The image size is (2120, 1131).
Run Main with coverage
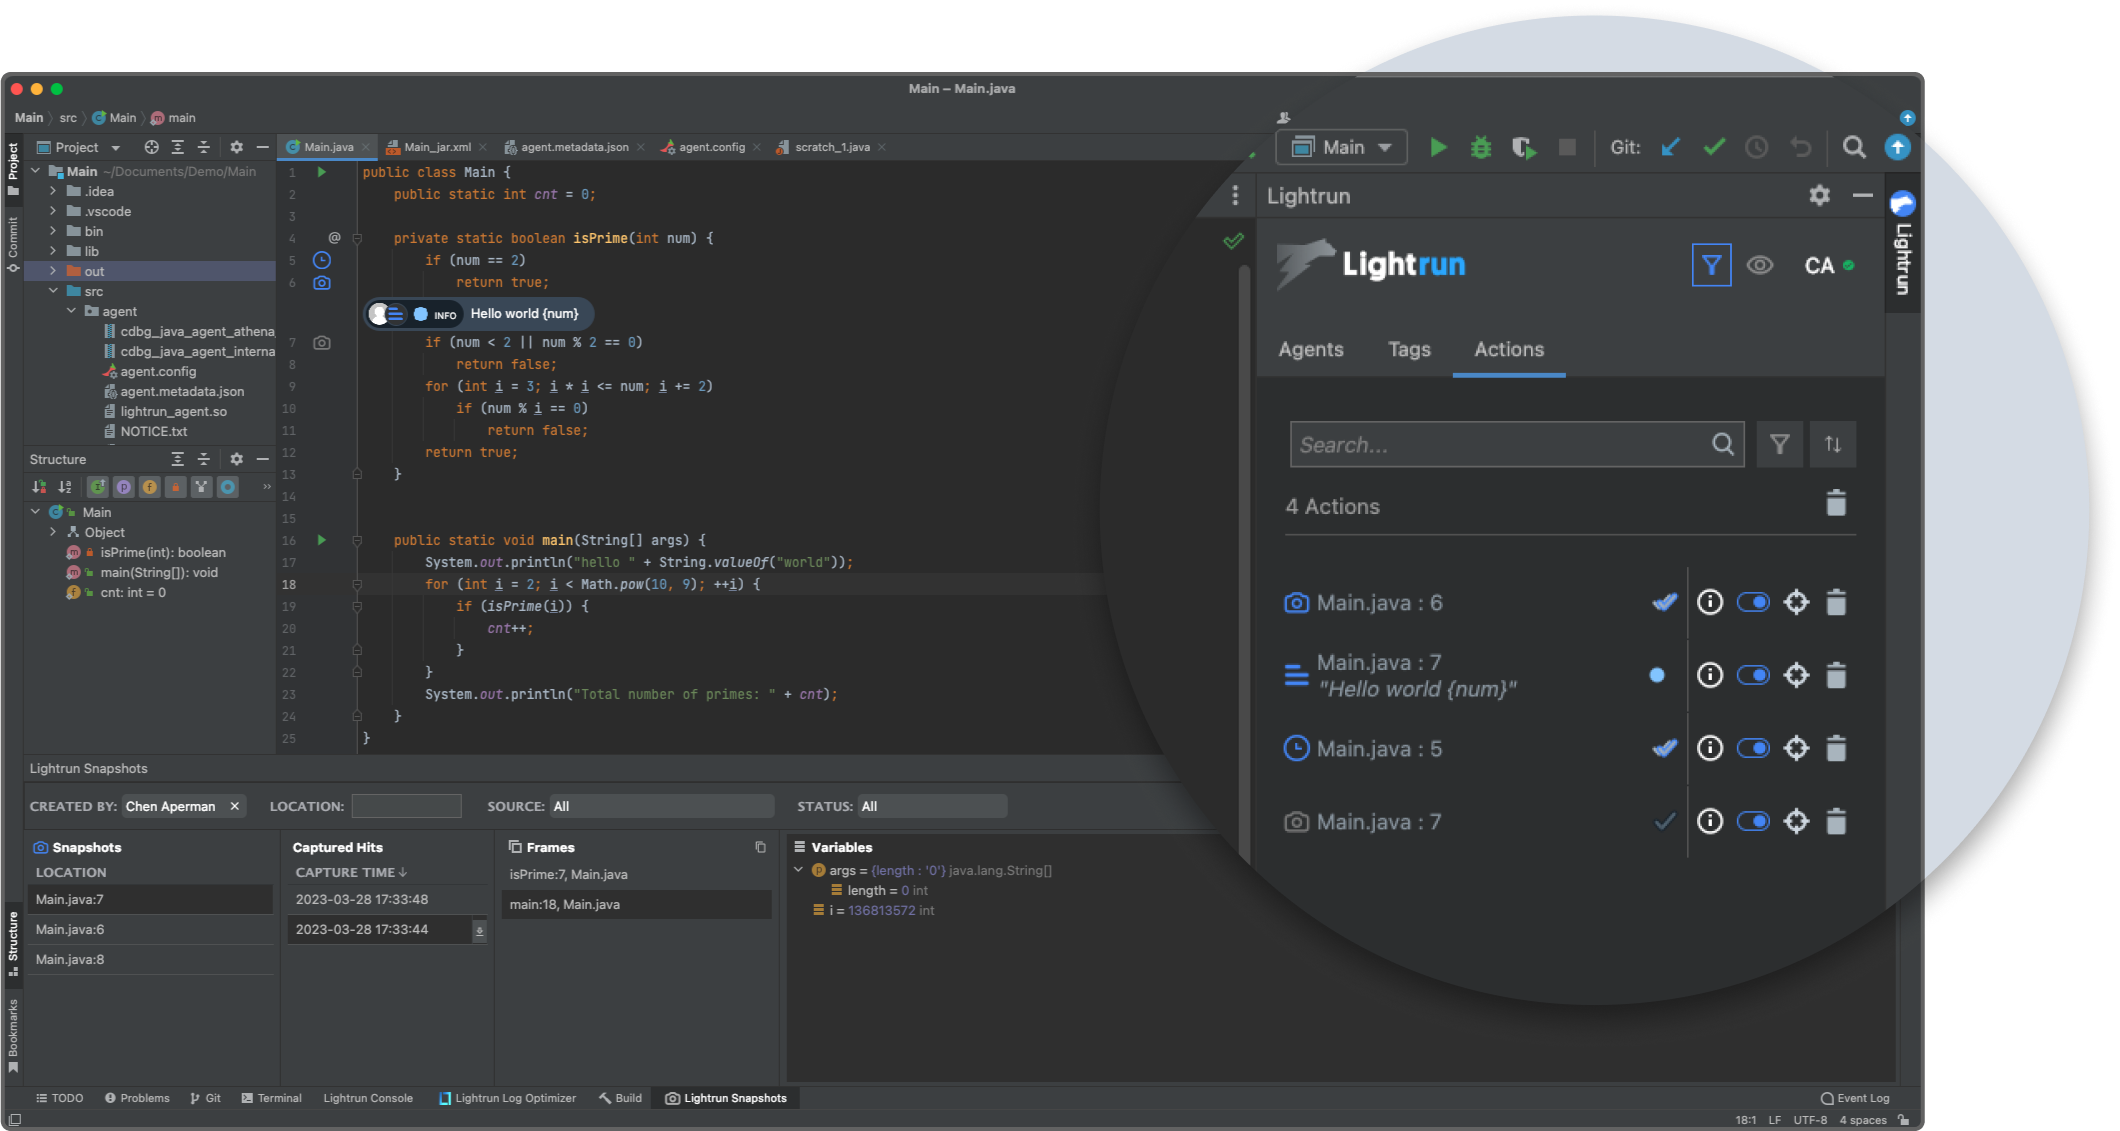pos(1523,147)
